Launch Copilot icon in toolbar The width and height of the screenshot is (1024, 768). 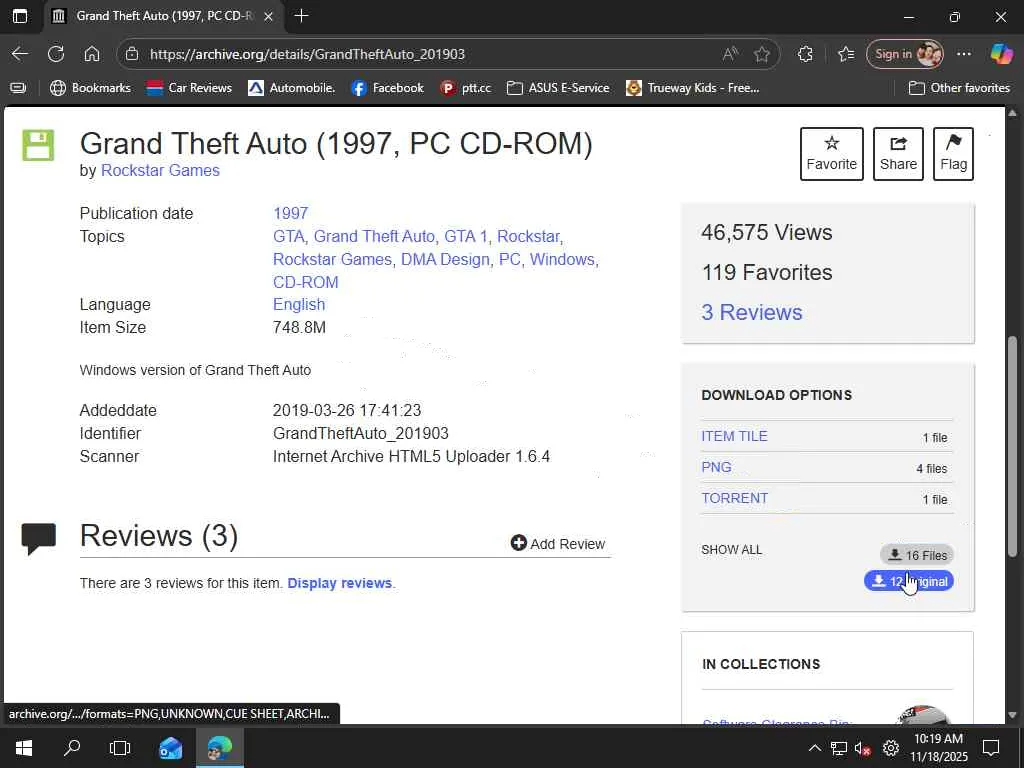click(1001, 54)
